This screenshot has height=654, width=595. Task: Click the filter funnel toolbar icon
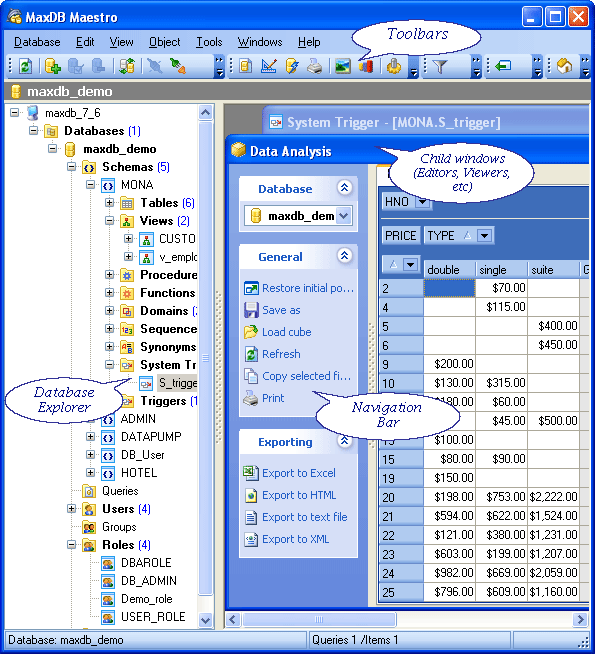click(x=440, y=66)
